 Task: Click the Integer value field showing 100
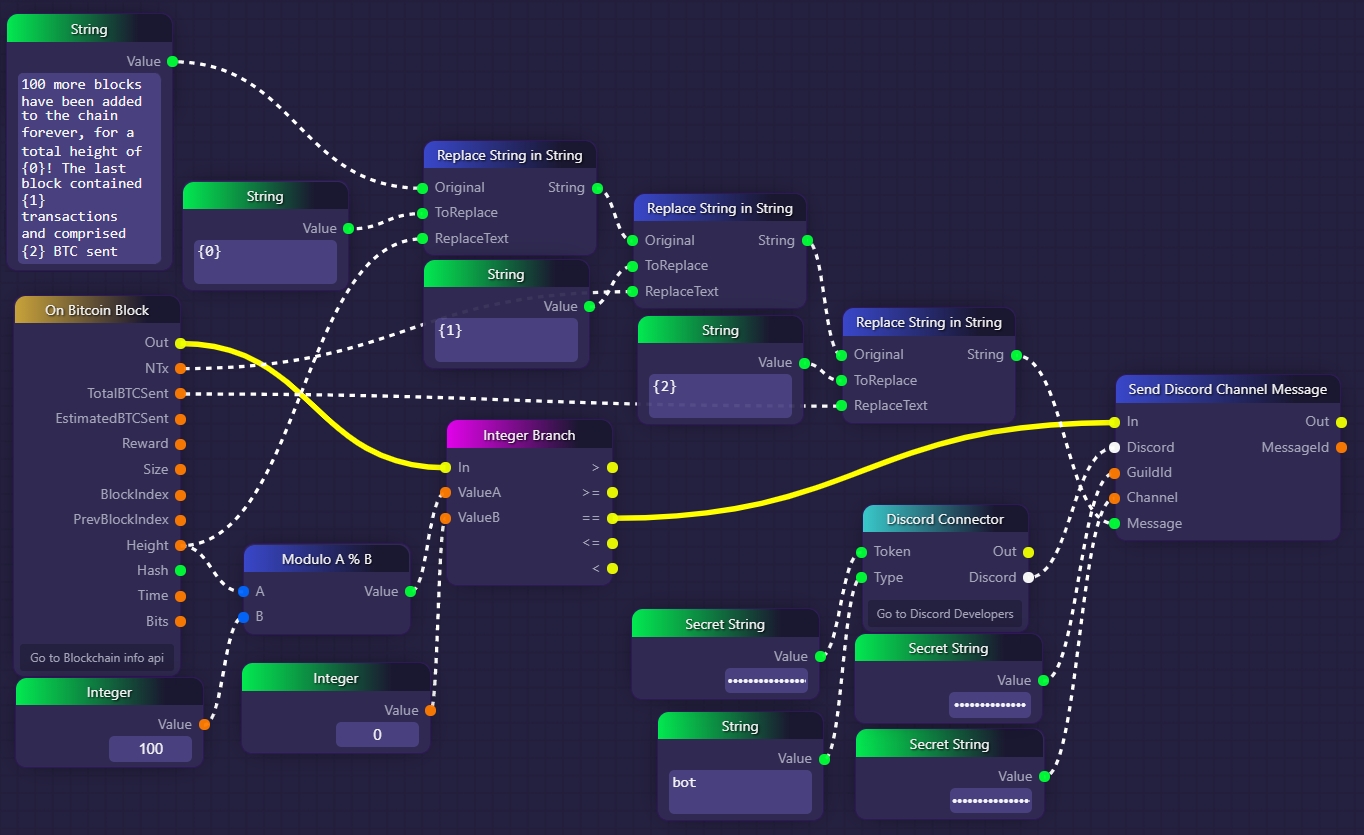click(150, 749)
